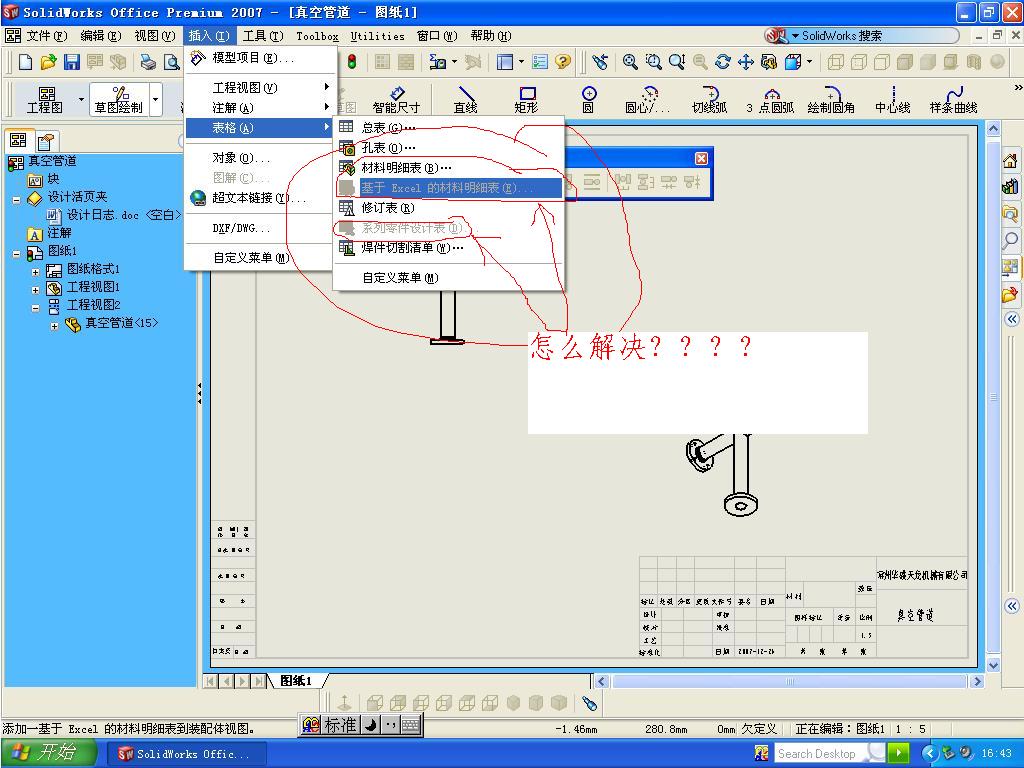Open 工程视图(V) submenu
The height and width of the screenshot is (768, 1024).
click(261, 88)
